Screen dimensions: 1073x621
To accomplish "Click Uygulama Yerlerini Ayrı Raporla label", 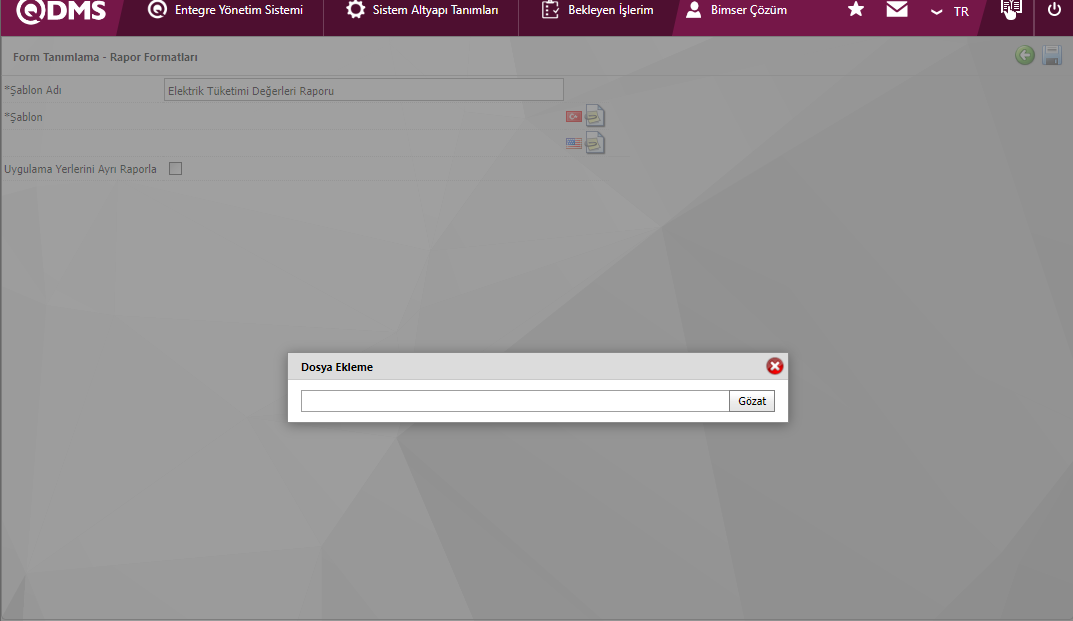I will [80, 169].
